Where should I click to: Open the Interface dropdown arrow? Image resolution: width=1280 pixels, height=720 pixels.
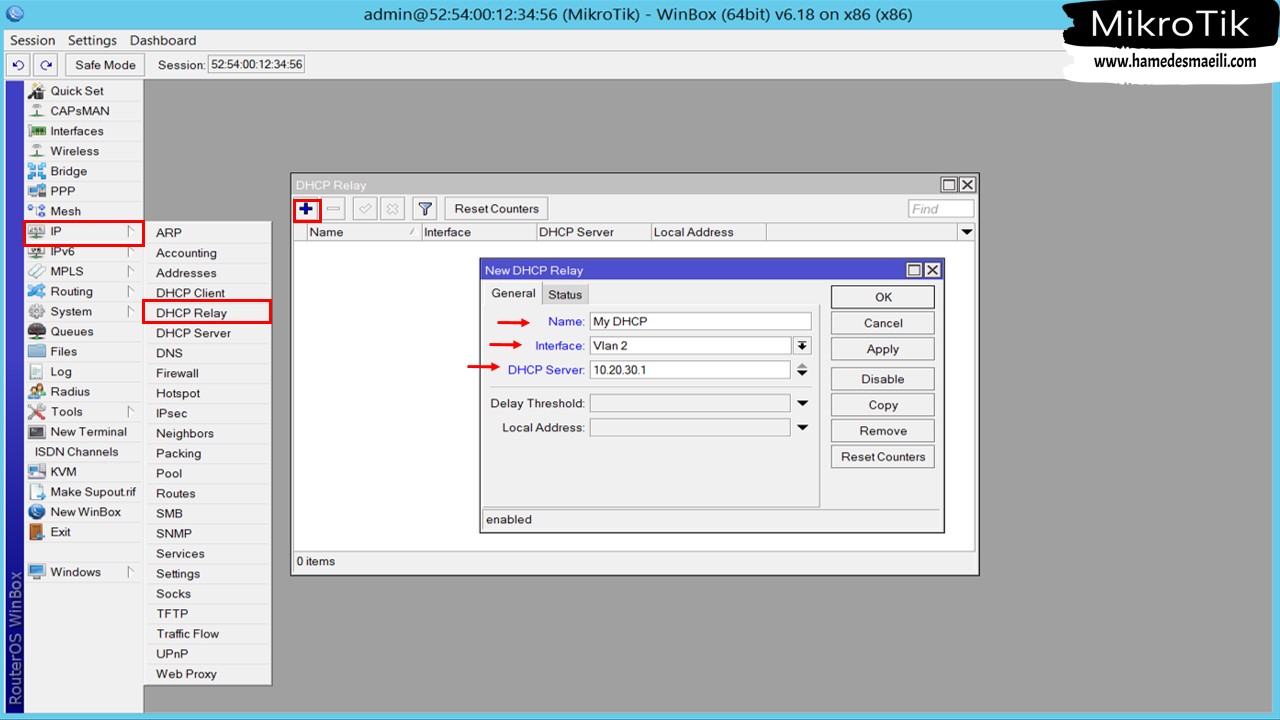[802, 345]
